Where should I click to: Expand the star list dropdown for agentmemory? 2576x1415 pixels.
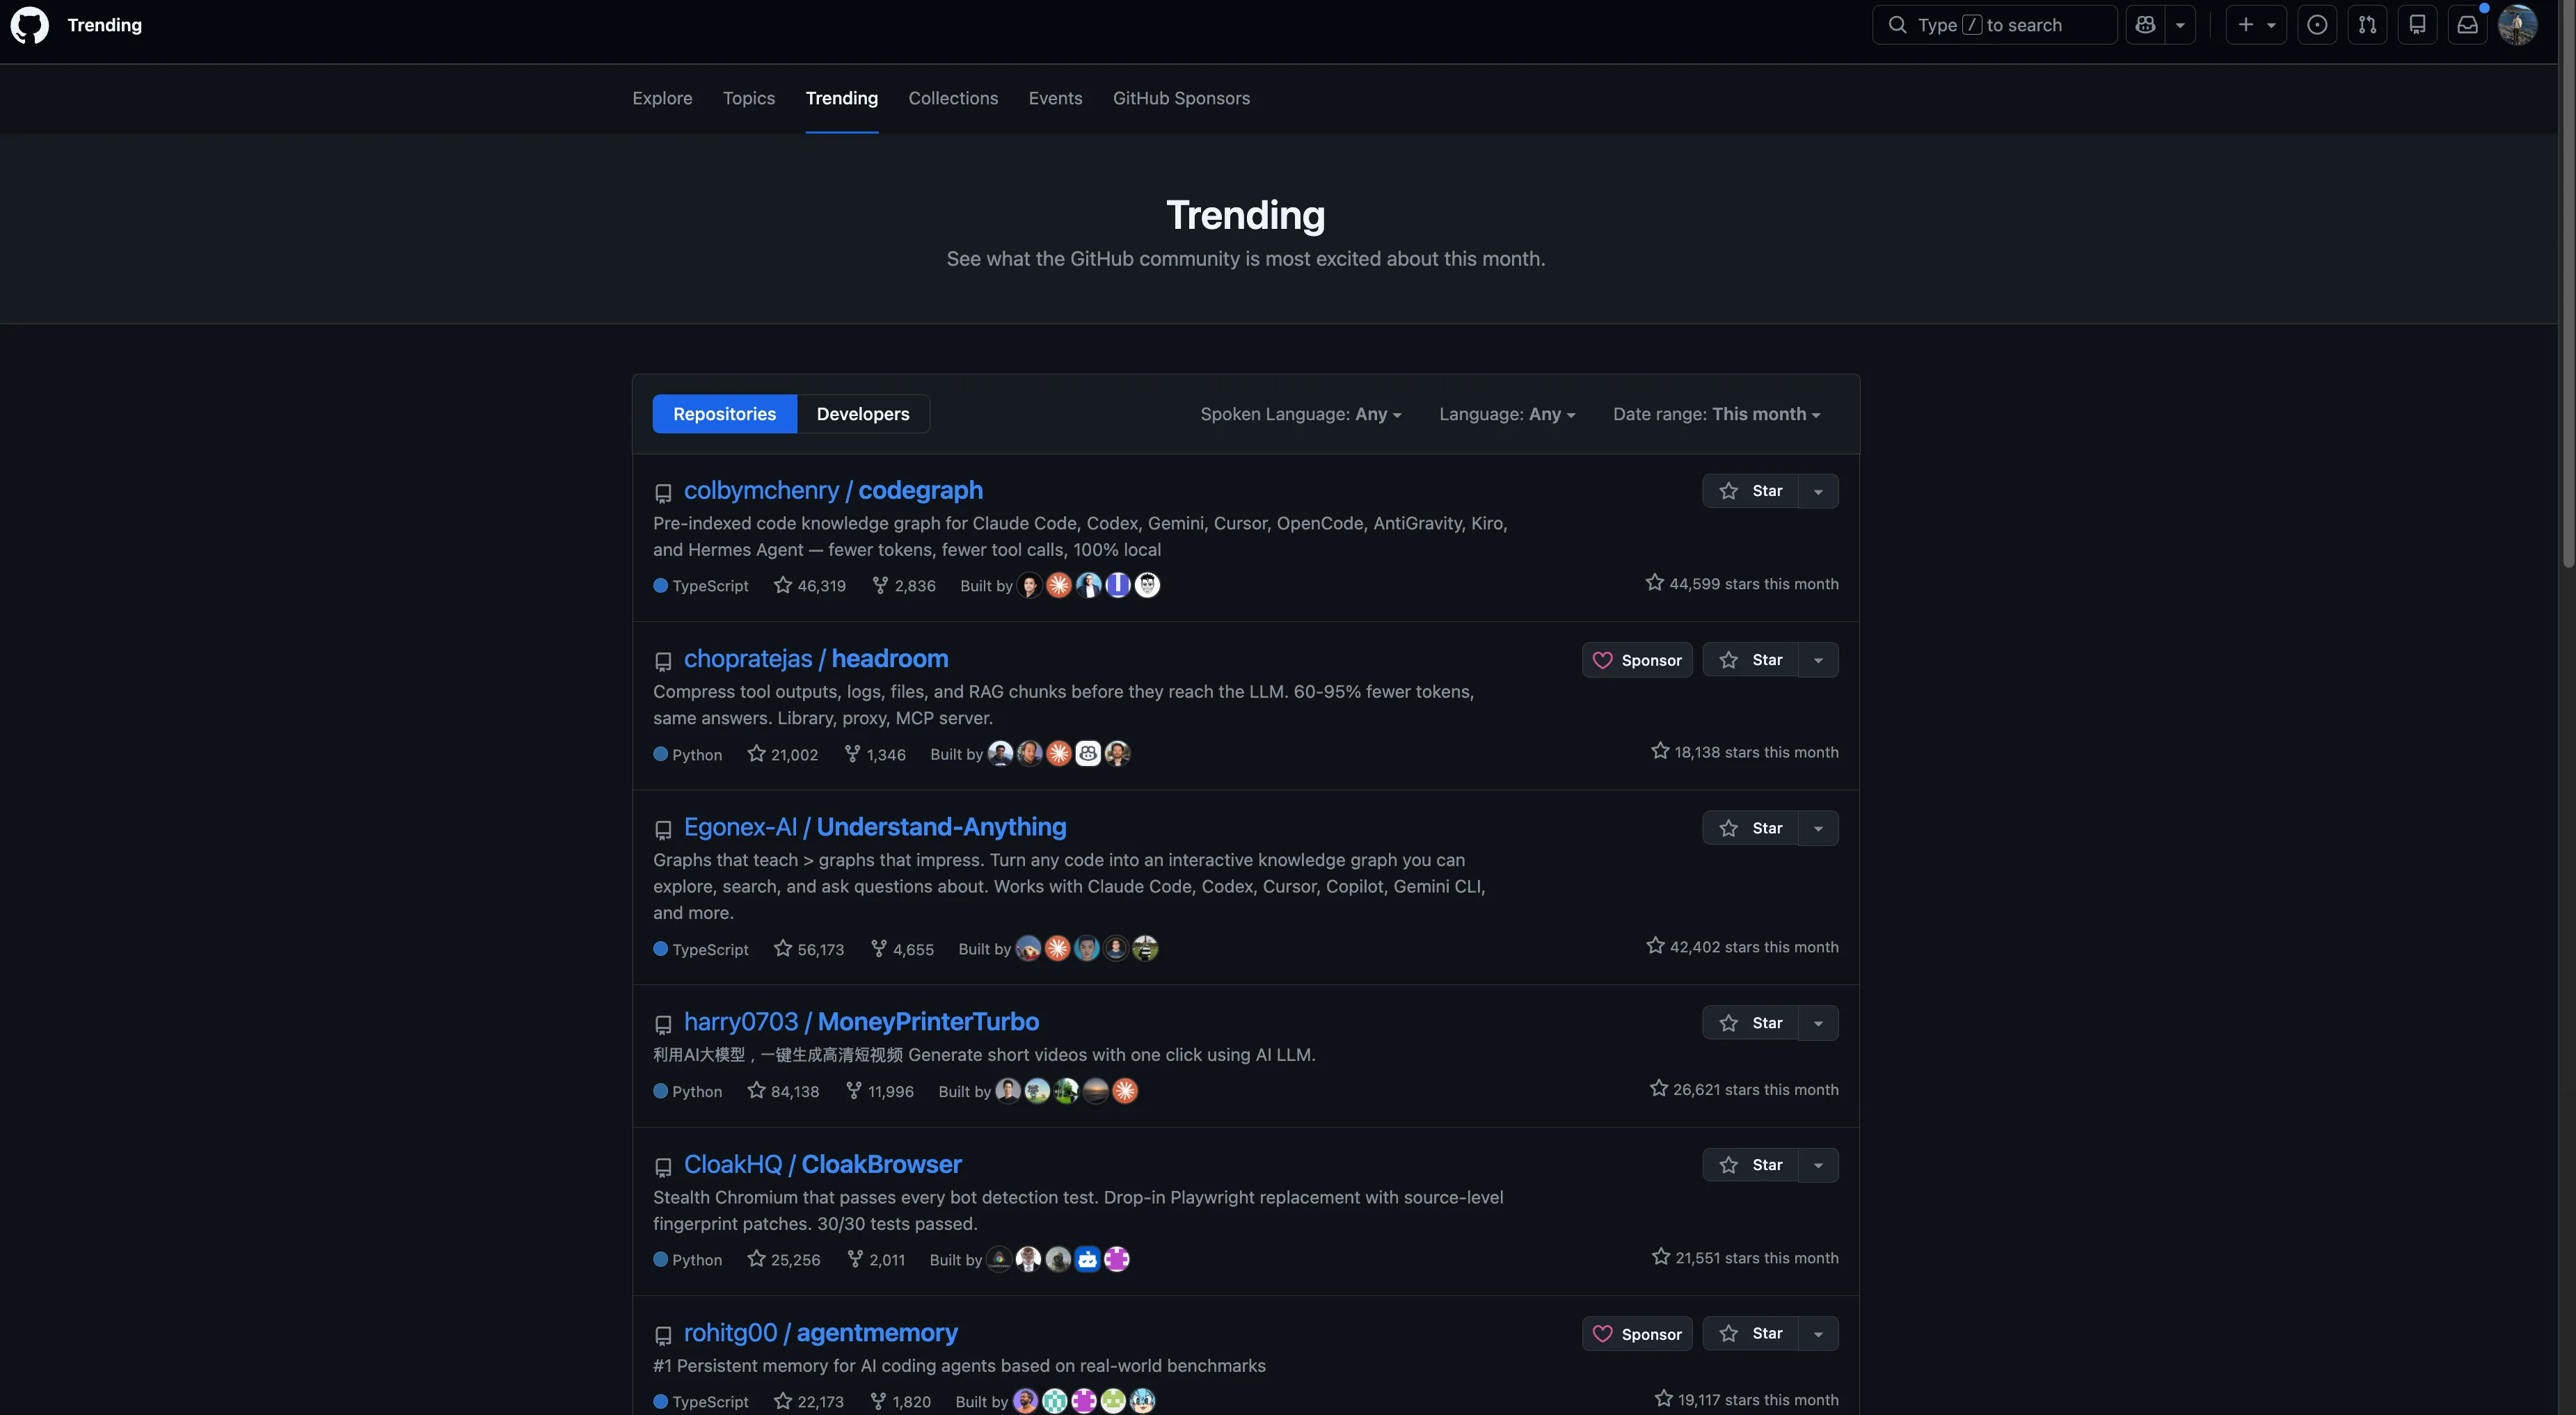(x=1818, y=1334)
